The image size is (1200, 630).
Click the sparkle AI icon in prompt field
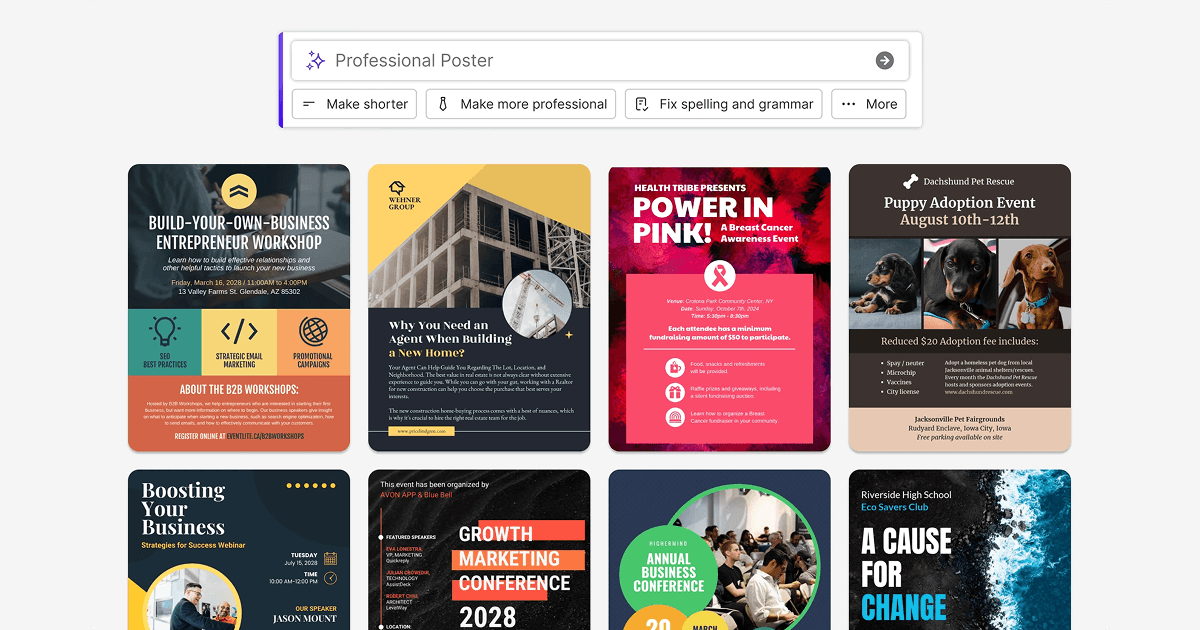pyautogui.click(x=315, y=61)
